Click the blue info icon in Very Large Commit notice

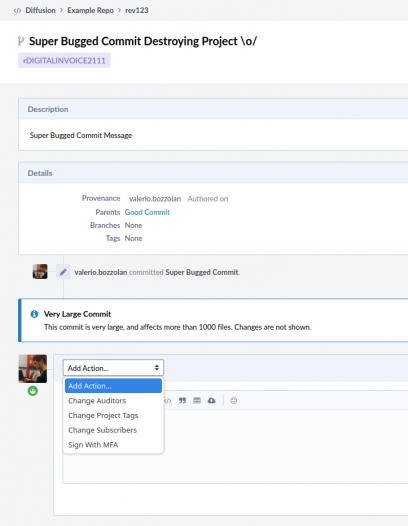tap(34, 314)
